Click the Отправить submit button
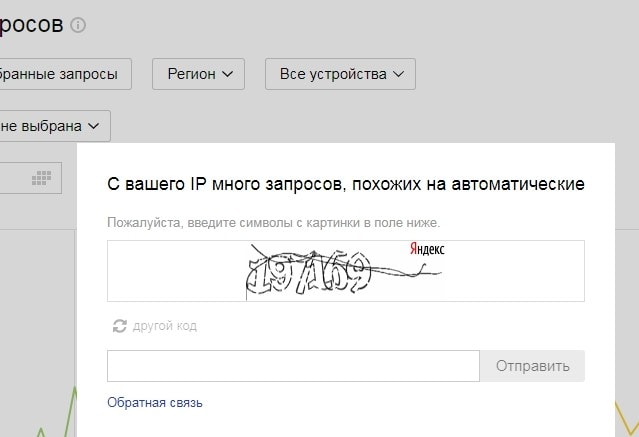 click(x=532, y=366)
